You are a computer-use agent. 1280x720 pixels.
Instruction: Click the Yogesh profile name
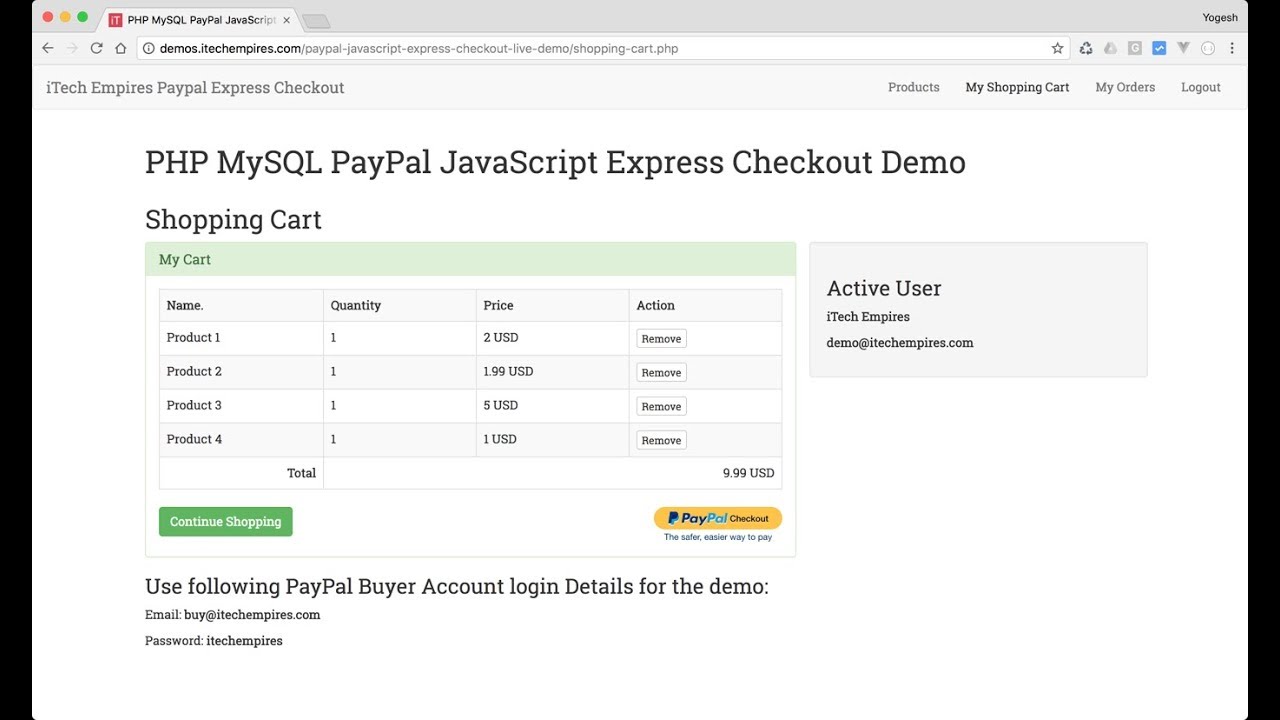coord(1220,17)
